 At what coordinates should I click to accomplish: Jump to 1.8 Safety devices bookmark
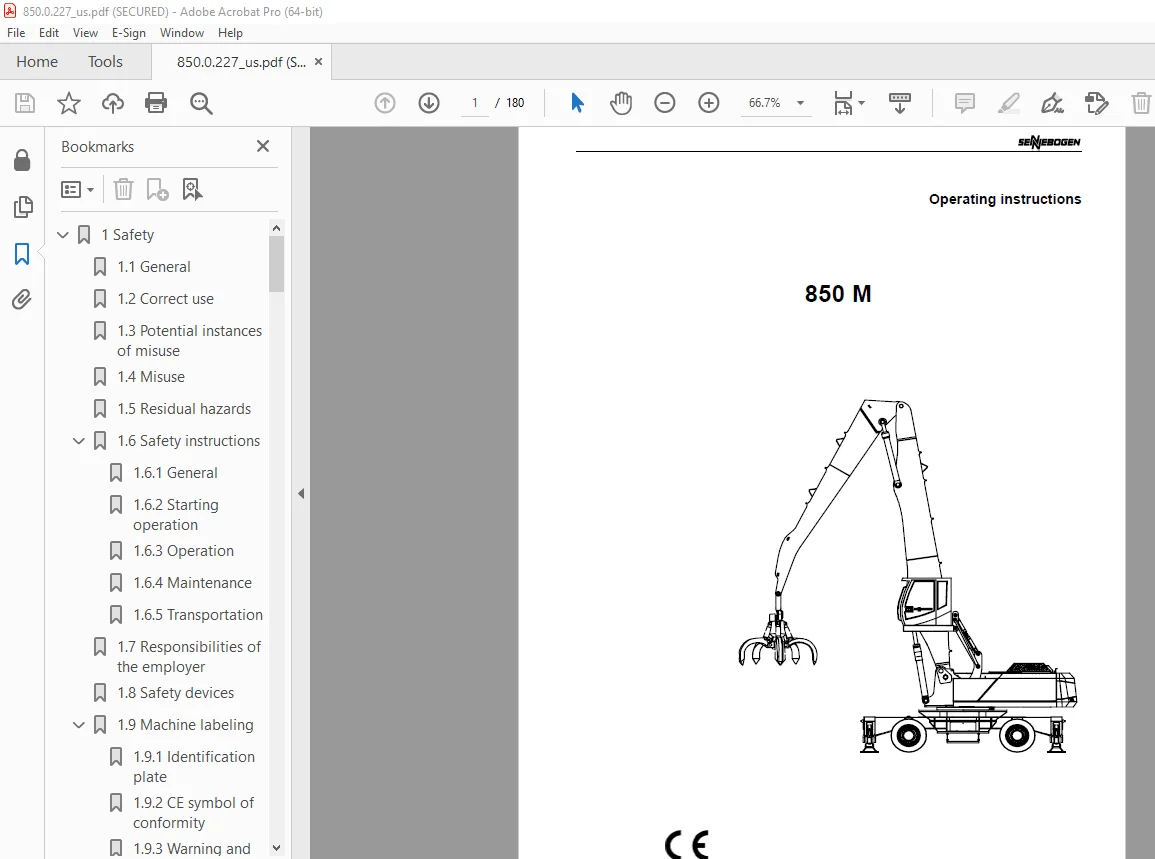coord(175,693)
